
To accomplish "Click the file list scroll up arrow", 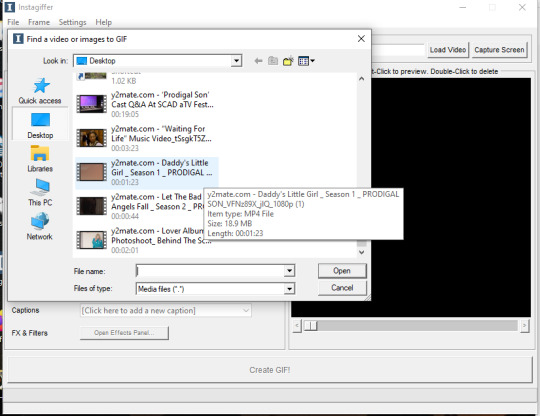I will coord(361,79).
